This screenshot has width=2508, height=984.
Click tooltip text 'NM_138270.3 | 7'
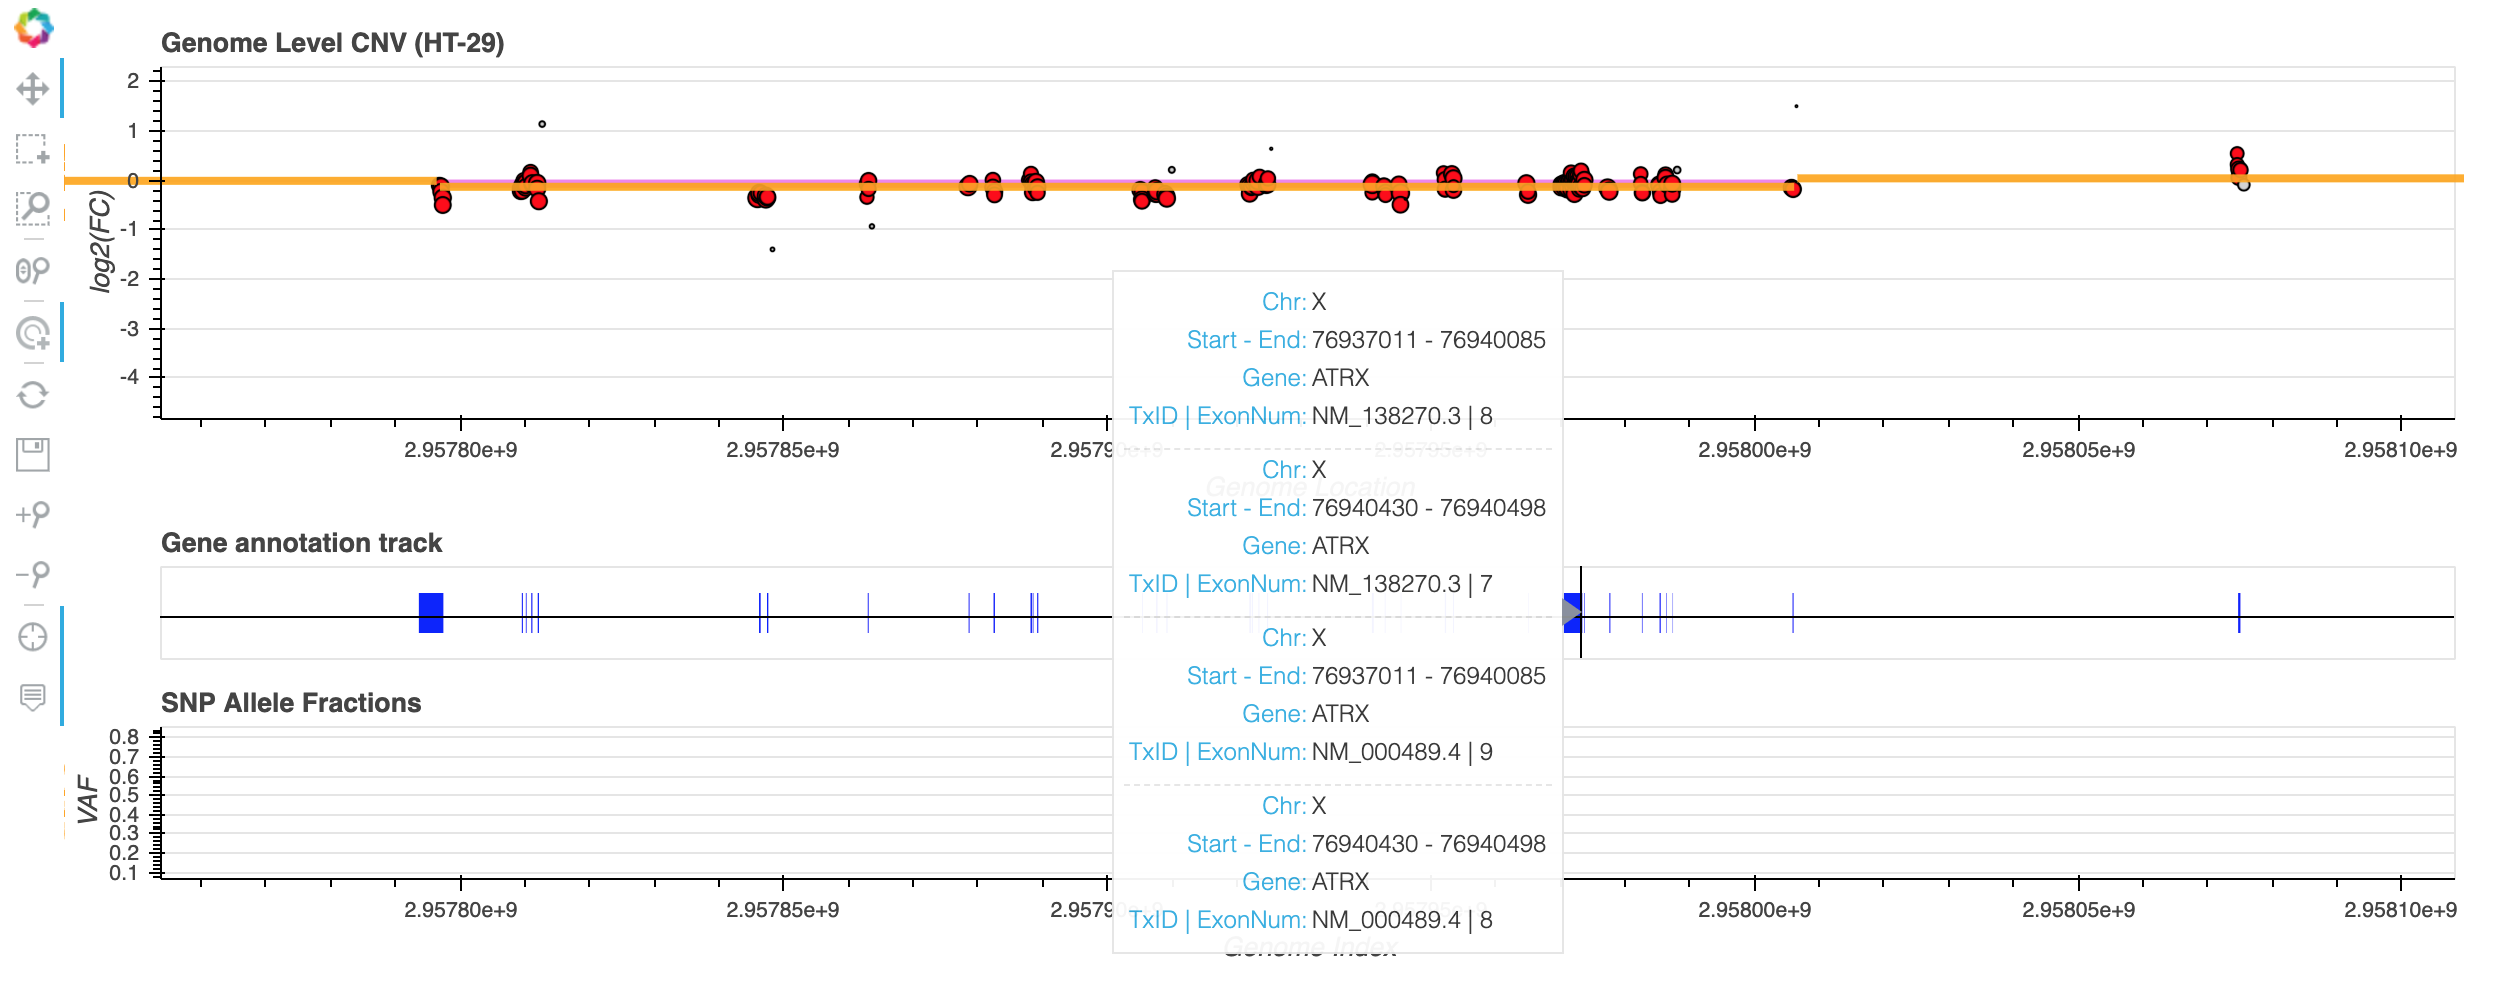point(1402,584)
